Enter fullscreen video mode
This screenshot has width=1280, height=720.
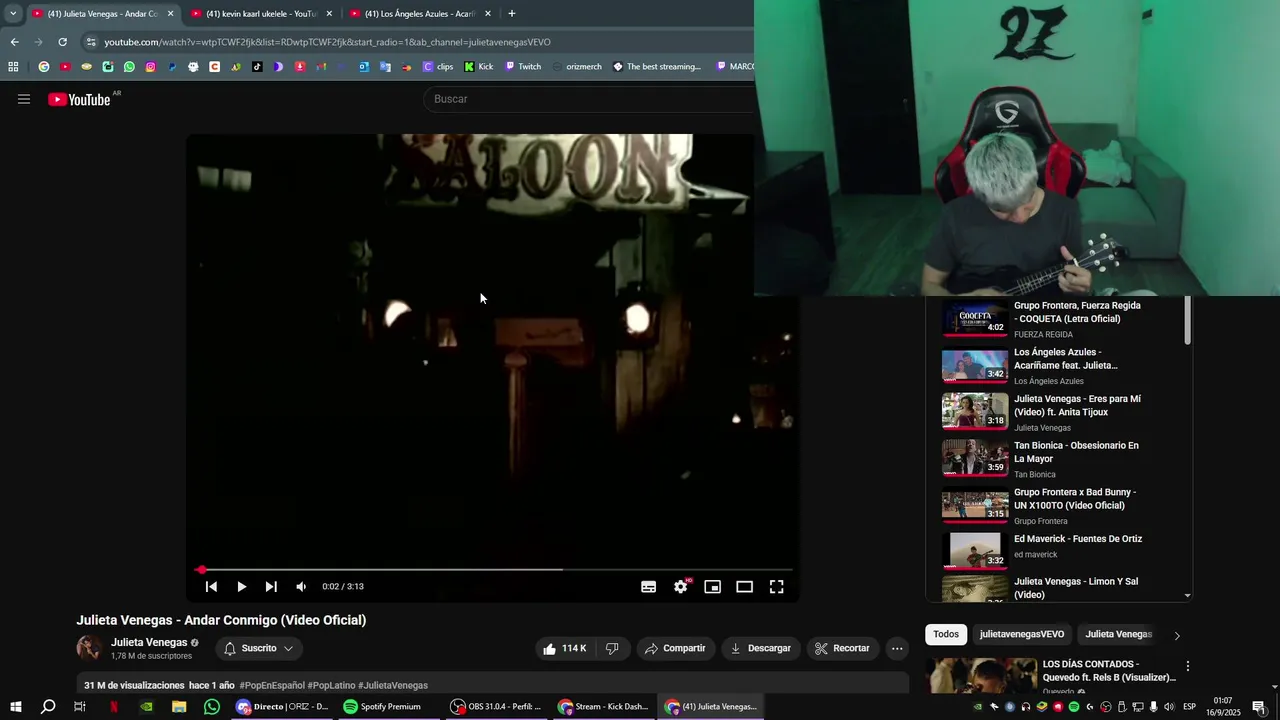coord(776,587)
